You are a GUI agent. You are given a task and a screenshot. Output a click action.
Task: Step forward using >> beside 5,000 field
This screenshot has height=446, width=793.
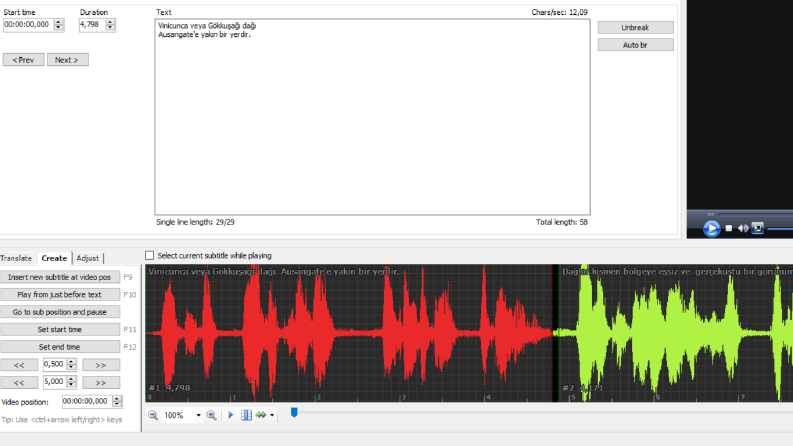101,383
